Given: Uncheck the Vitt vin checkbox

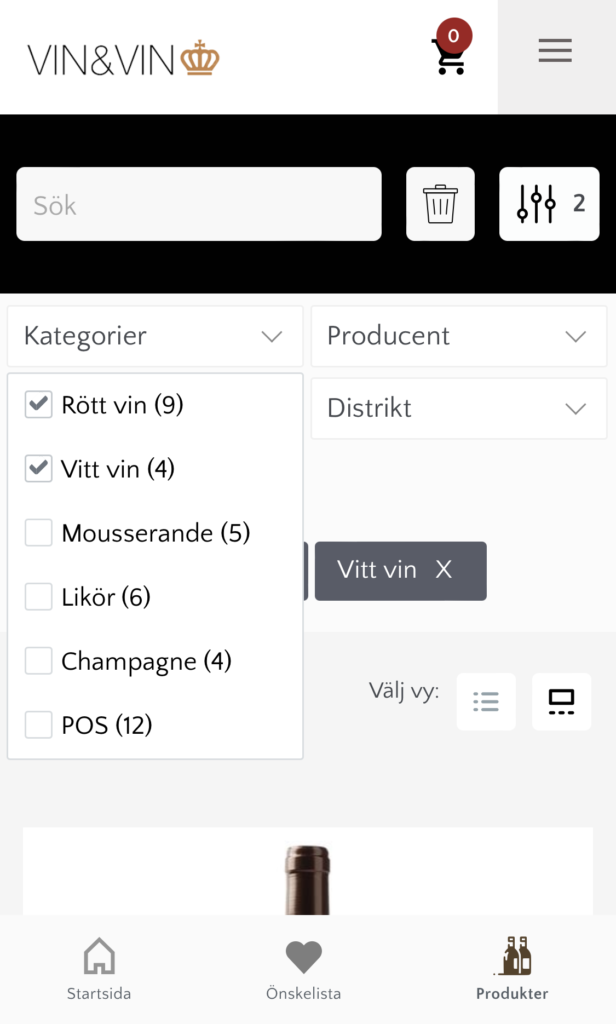Looking at the screenshot, I should tap(39, 469).
